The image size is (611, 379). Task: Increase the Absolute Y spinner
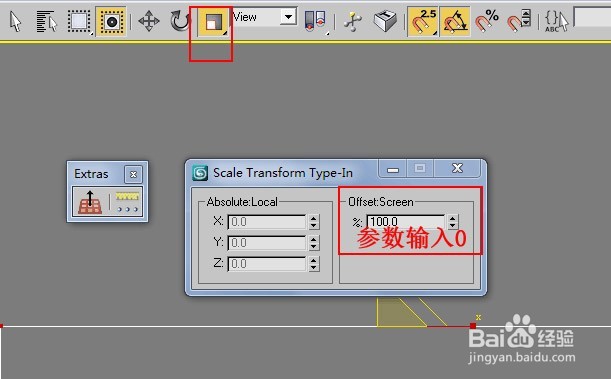(313, 240)
